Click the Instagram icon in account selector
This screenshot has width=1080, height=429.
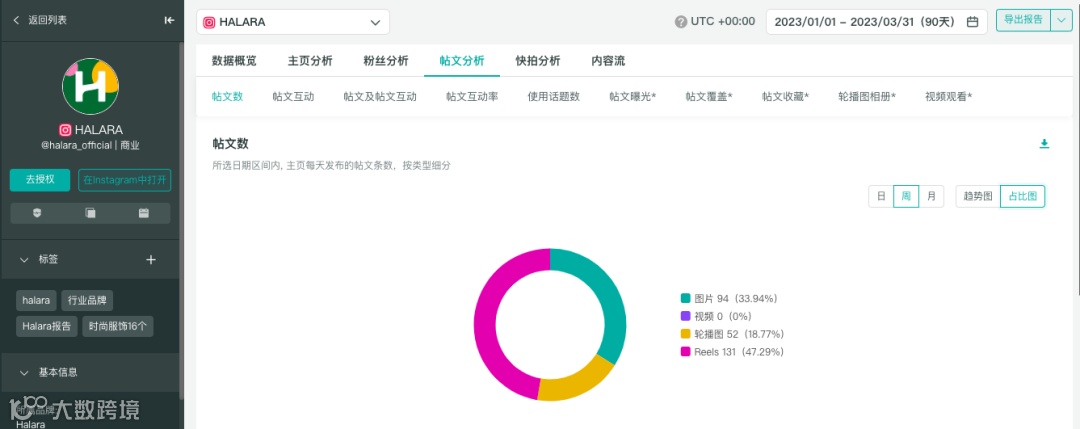tap(209, 22)
